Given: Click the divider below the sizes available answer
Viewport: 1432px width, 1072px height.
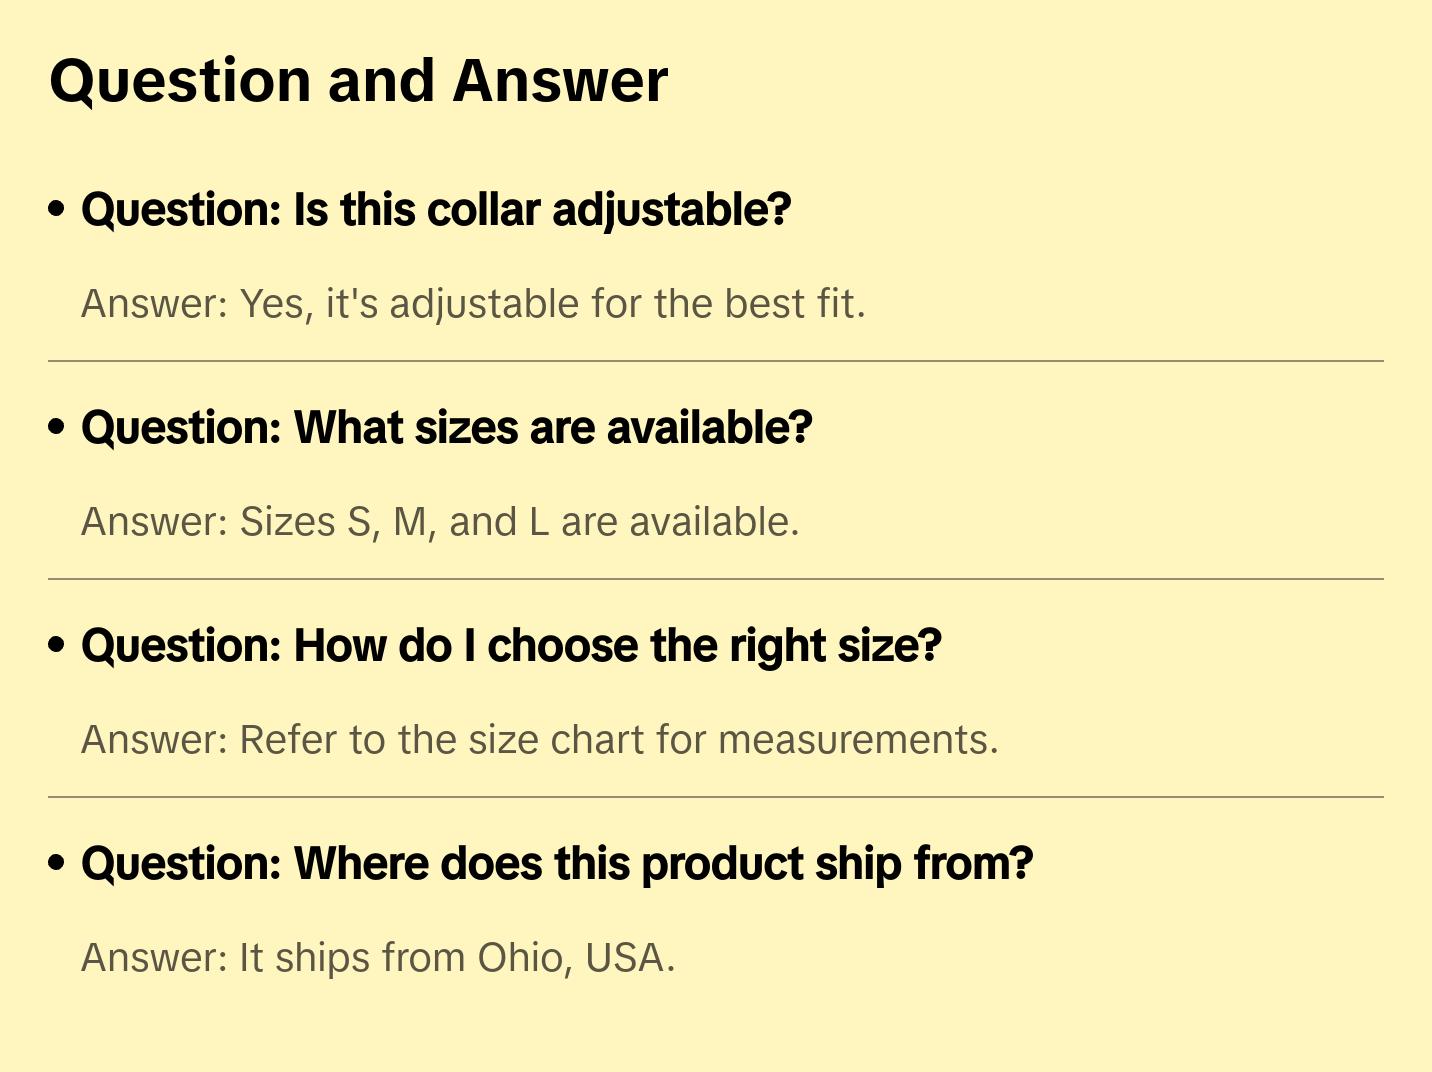Looking at the screenshot, I should (x=716, y=579).
